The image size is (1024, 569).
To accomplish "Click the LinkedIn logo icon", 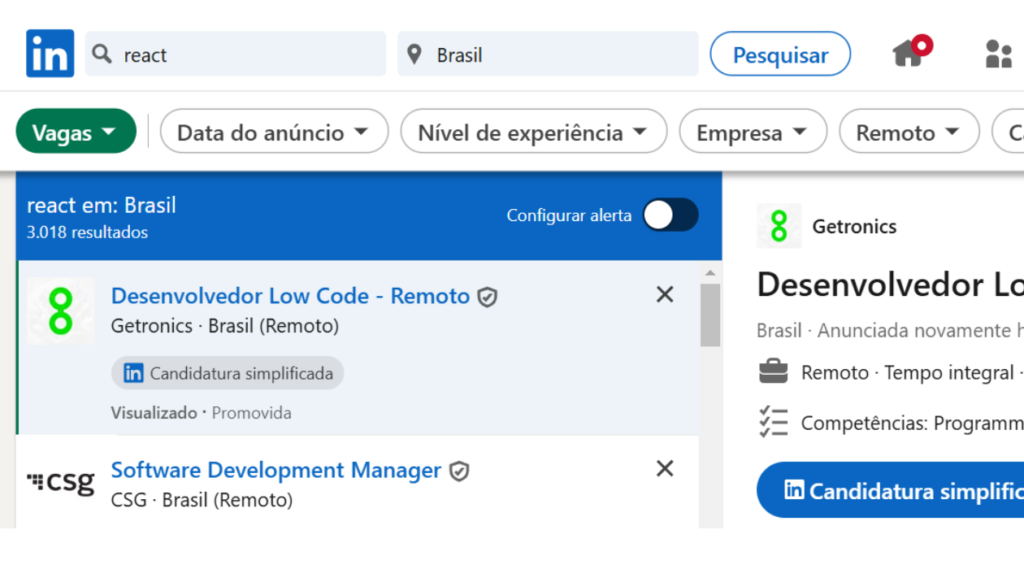I will point(49,54).
